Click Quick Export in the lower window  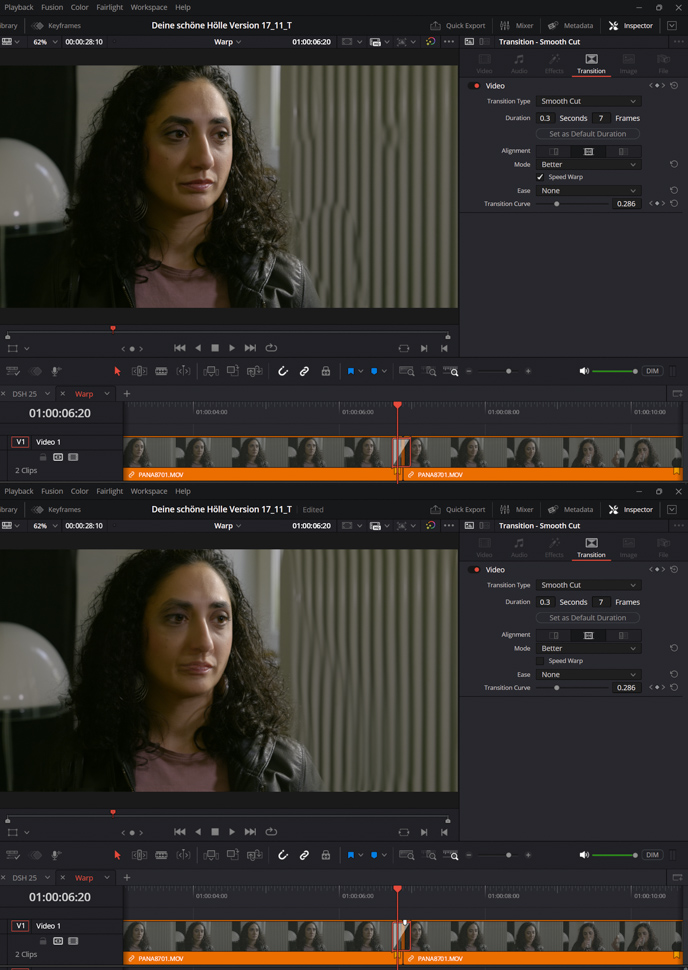tap(458, 509)
